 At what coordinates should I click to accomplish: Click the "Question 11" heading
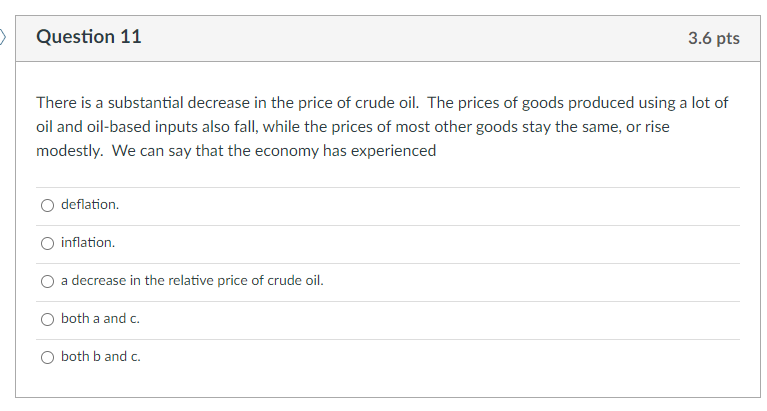pyautogui.click(x=89, y=37)
